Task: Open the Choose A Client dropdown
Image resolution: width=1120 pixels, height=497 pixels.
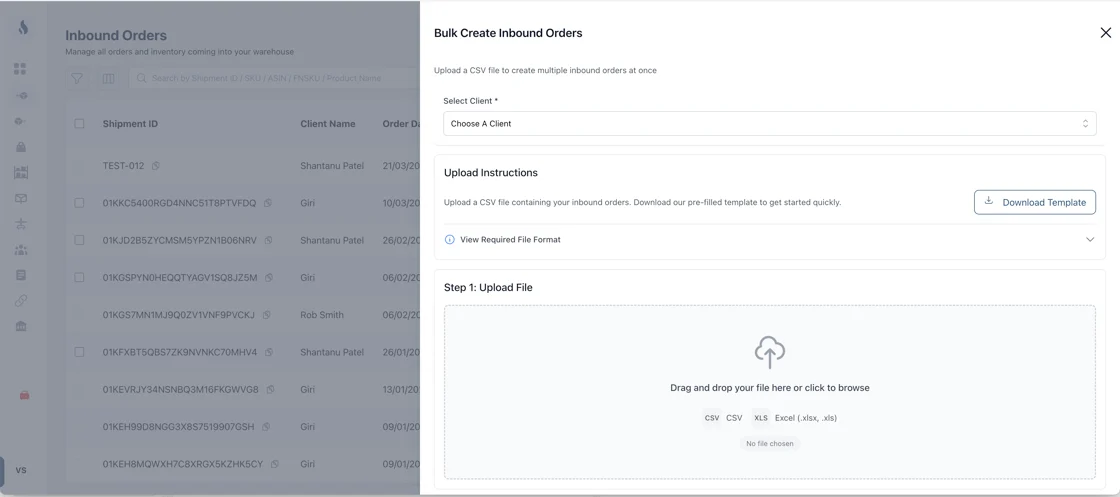Action: point(769,124)
